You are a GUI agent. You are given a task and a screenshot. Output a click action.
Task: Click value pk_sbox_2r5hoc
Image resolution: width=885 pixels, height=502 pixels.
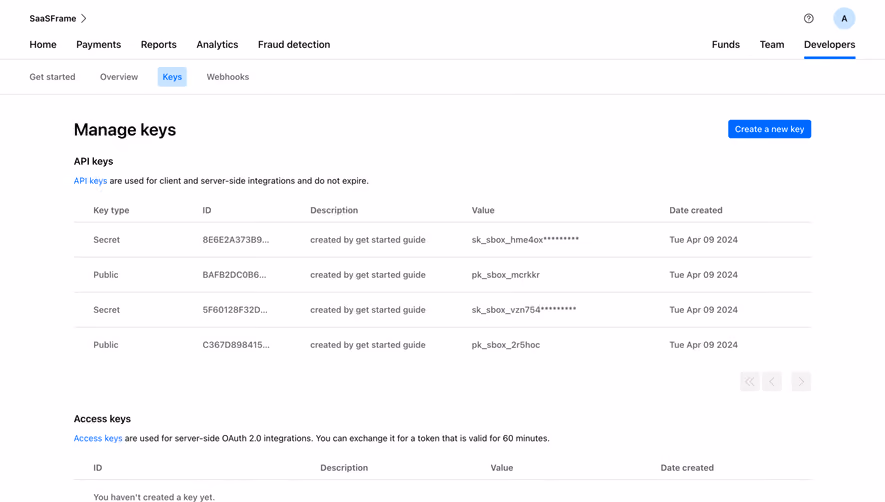click(x=506, y=344)
